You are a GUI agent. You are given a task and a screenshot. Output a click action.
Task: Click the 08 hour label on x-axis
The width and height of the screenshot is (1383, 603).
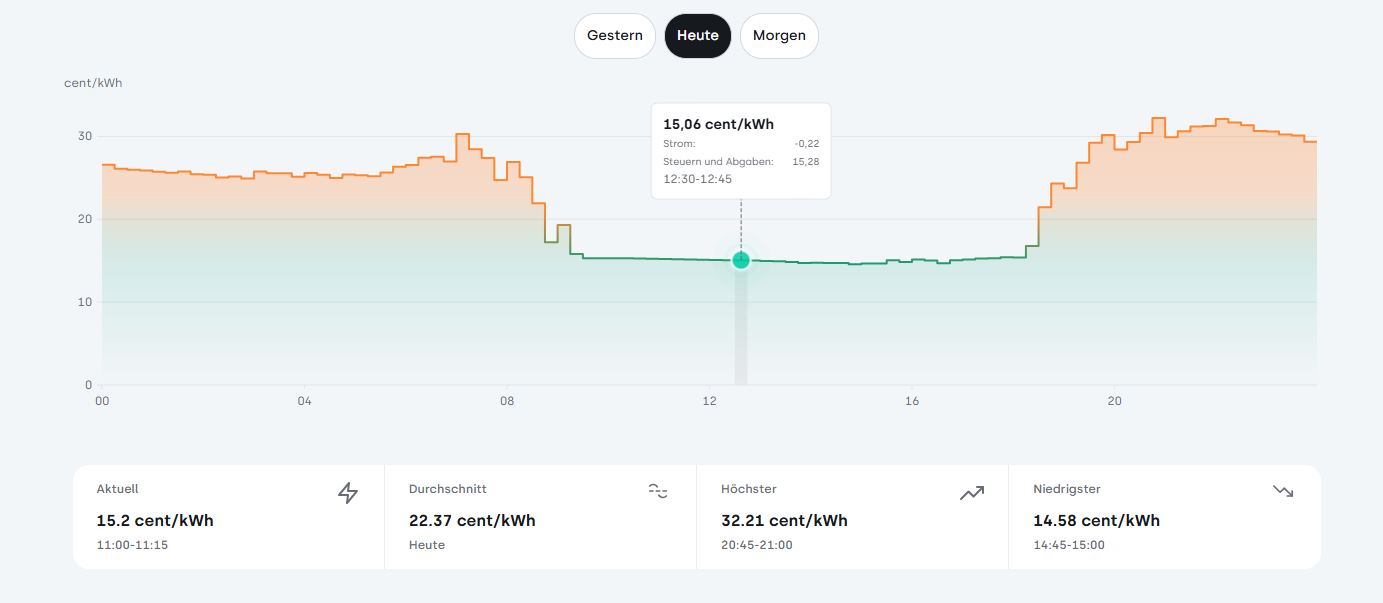[x=507, y=401]
